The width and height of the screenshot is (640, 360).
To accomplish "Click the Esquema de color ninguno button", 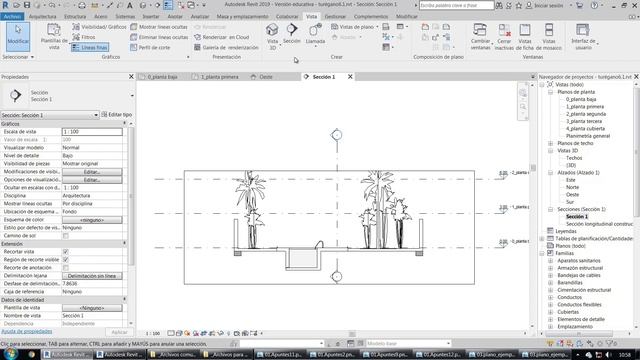I will click(x=92, y=220).
